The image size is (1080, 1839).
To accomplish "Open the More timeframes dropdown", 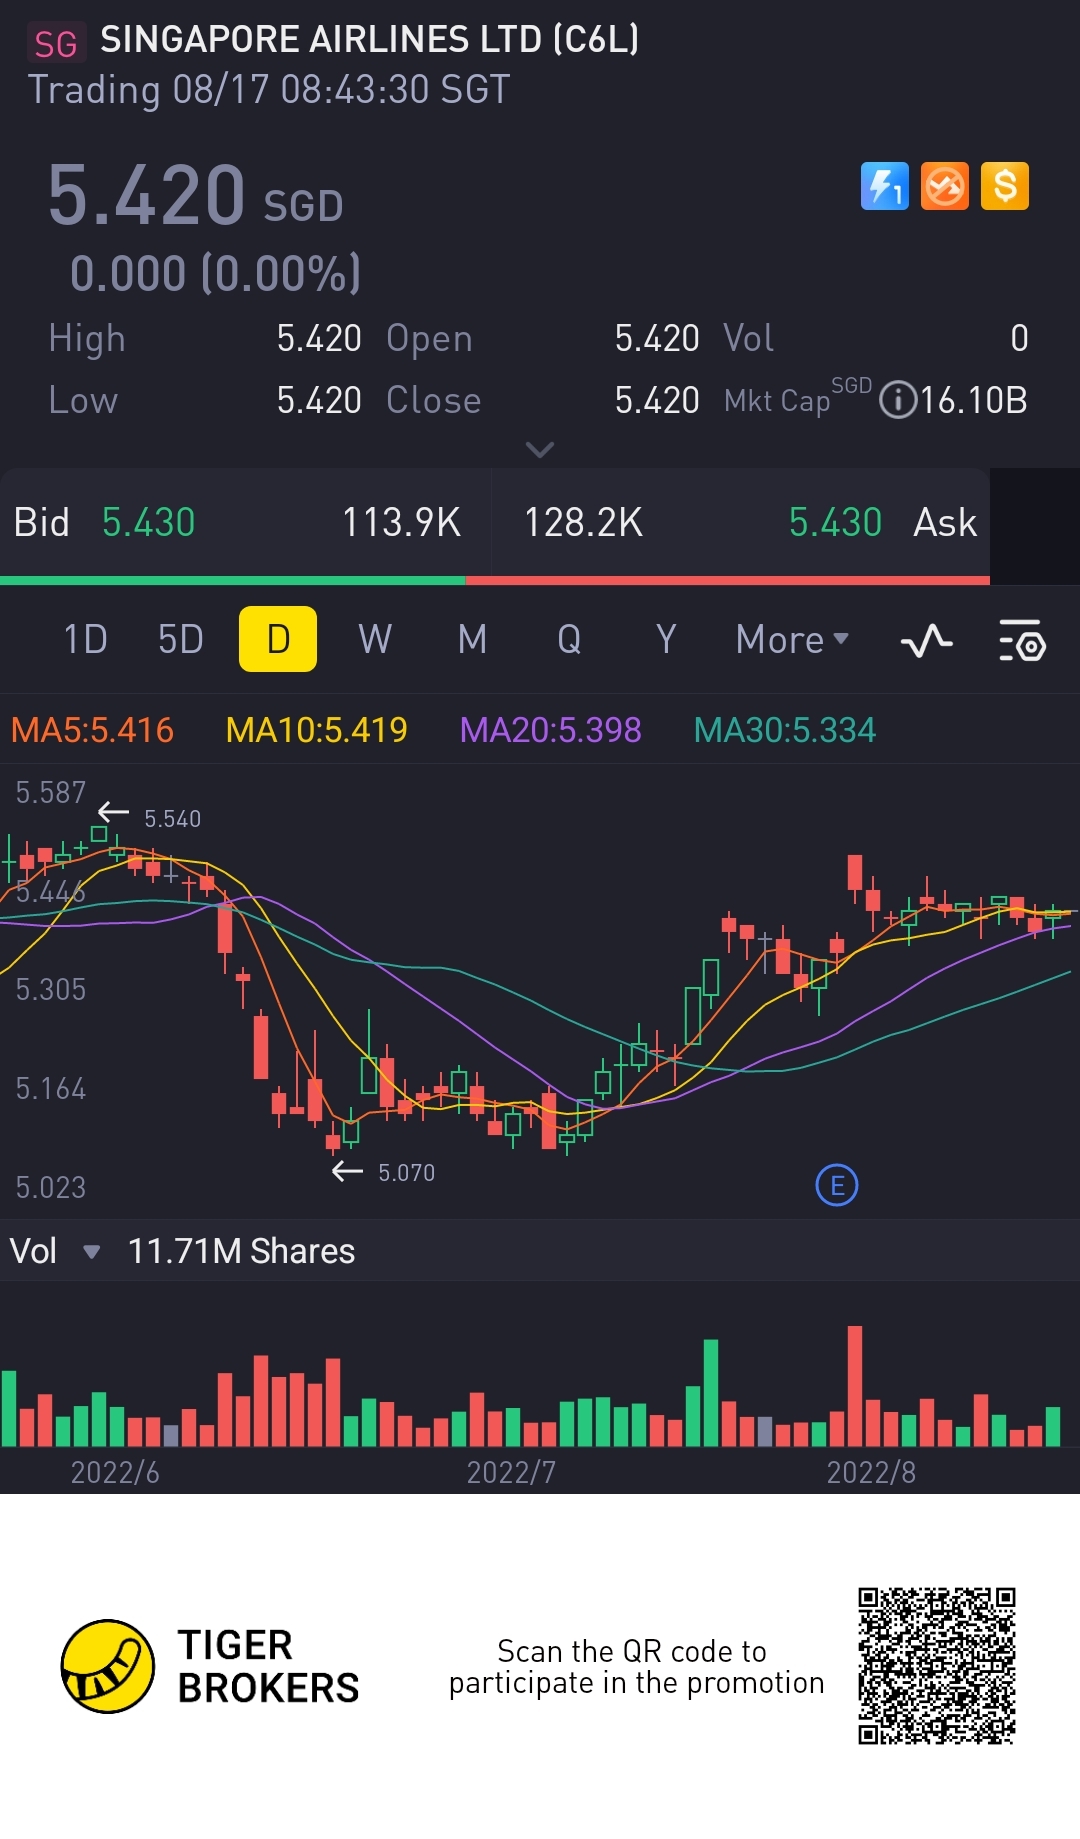I will click(792, 640).
